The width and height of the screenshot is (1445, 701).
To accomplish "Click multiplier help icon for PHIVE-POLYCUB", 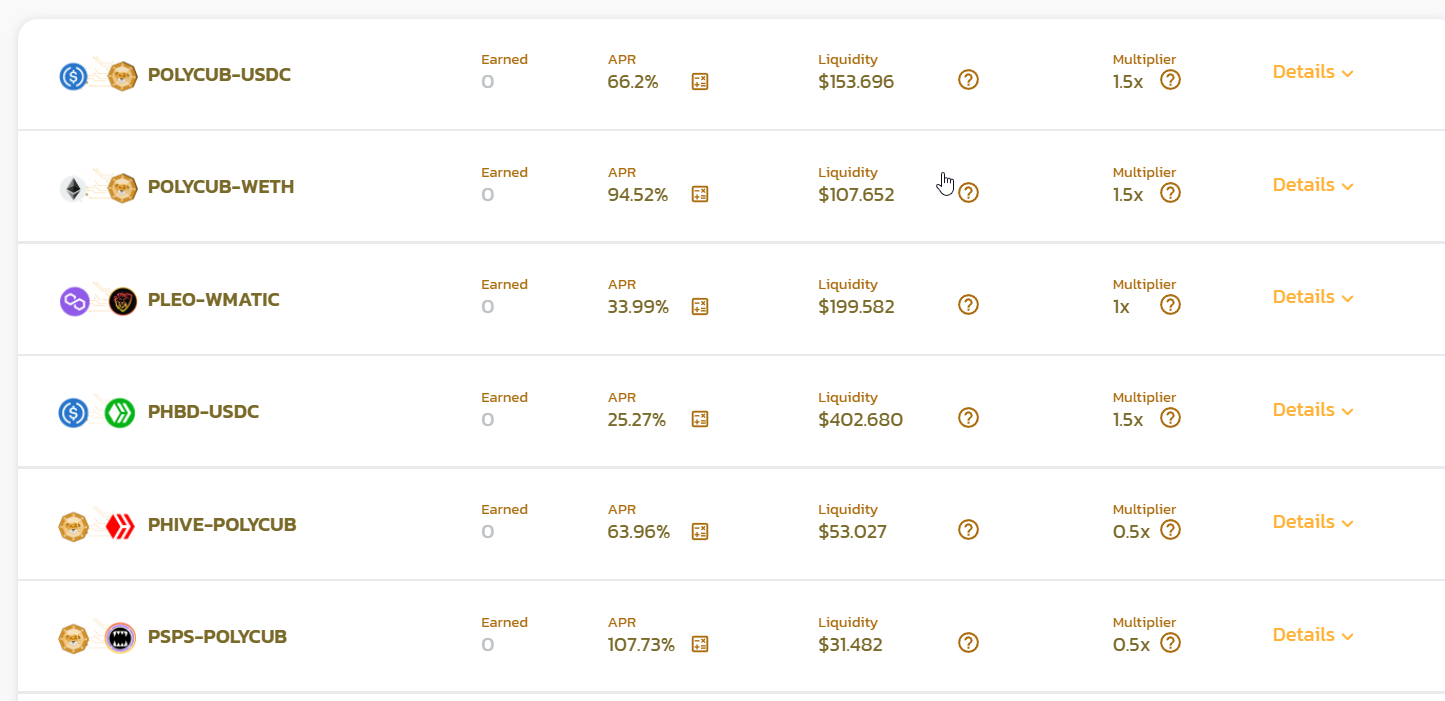I will pyautogui.click(x=1170, y=530).
